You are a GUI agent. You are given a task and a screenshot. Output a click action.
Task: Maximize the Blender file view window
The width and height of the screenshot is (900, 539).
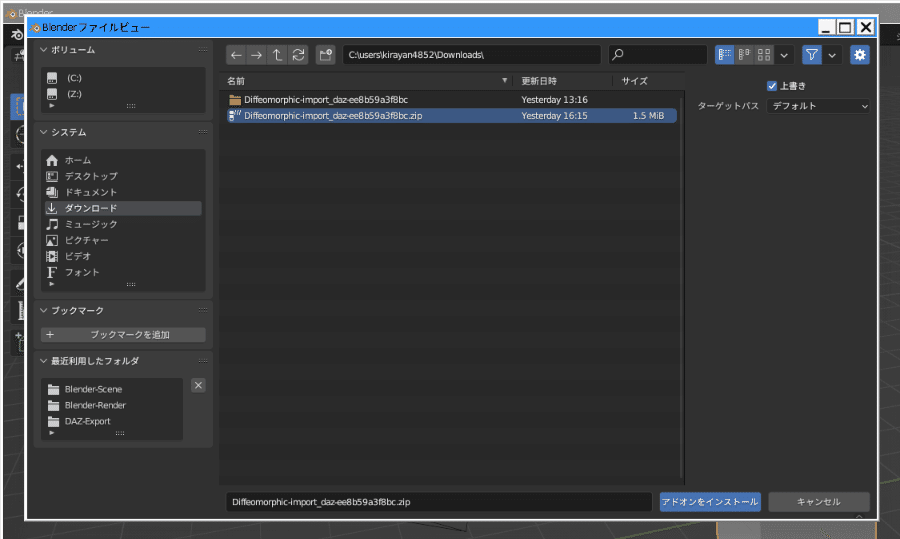tap(845, 27)
